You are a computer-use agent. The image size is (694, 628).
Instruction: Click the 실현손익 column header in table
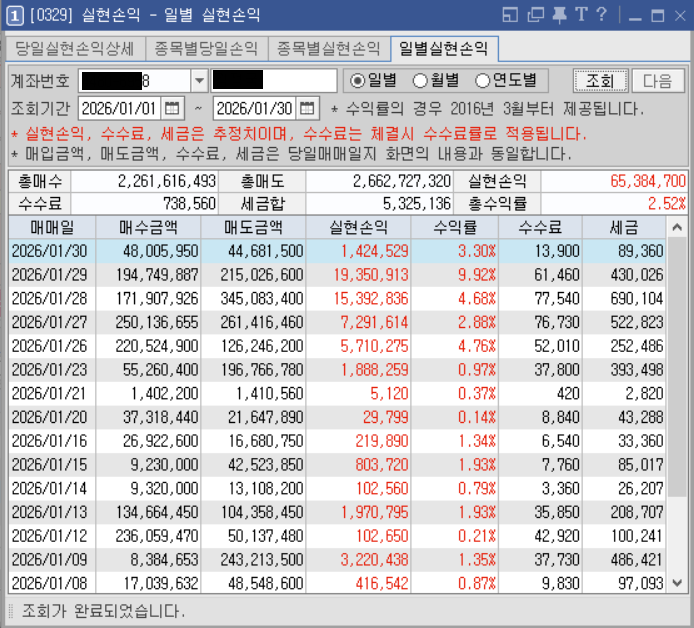358,227
